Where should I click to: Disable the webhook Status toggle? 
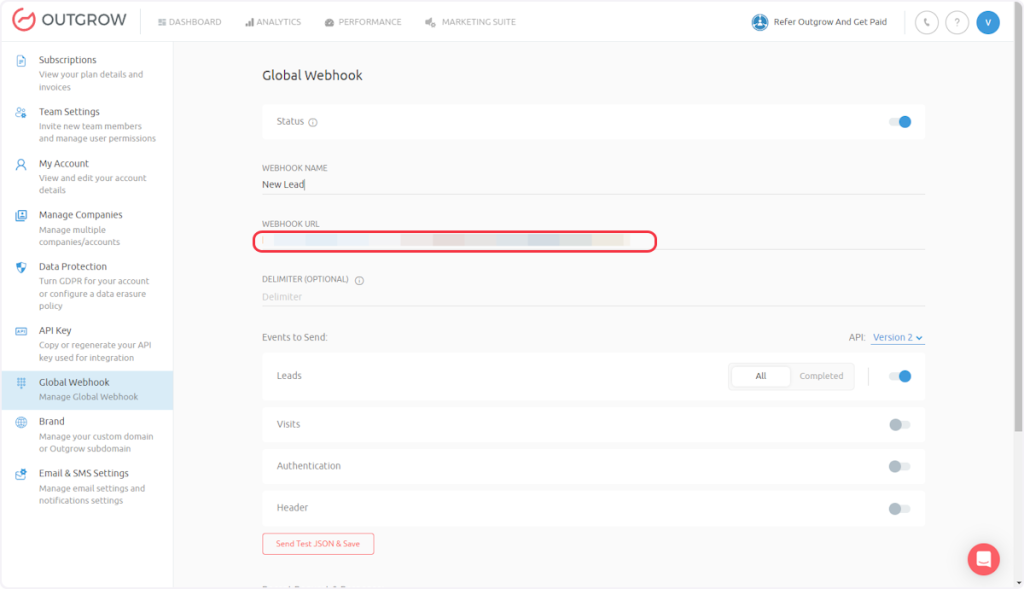click(x=900, y=122)
